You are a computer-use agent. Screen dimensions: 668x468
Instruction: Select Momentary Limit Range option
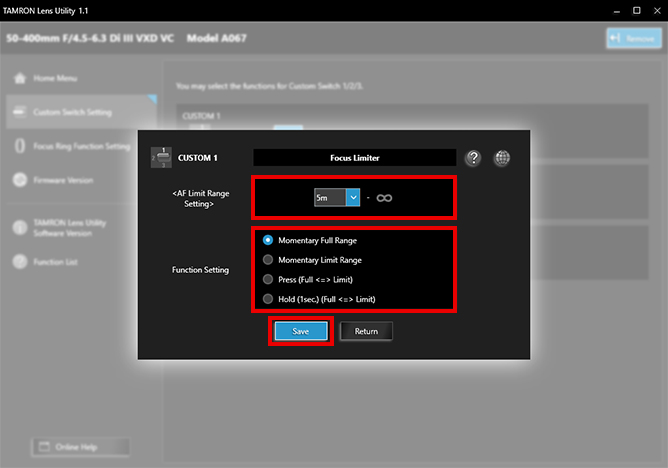[312, 260]
